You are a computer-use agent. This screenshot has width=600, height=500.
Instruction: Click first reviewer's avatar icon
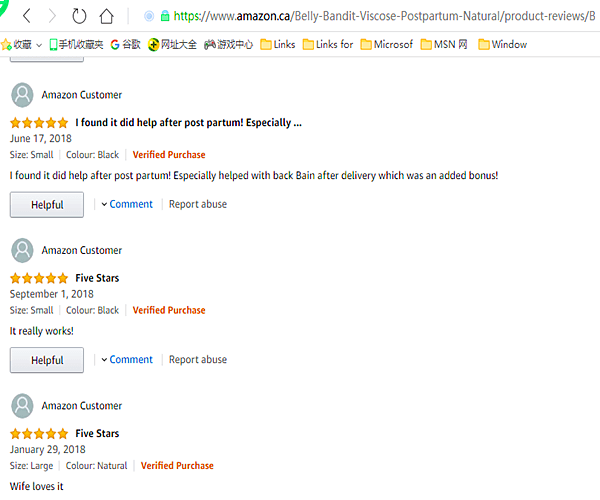tap(22, 95)
